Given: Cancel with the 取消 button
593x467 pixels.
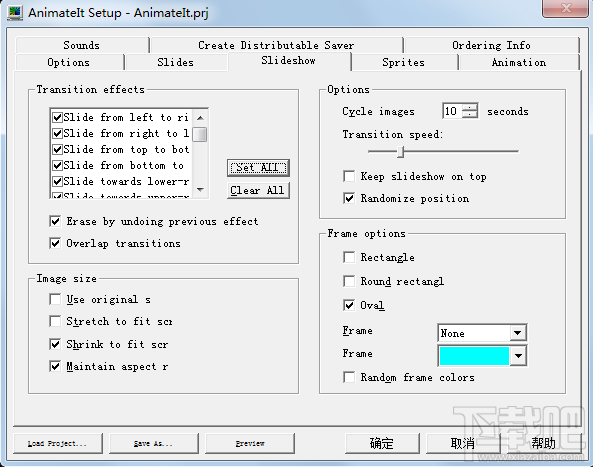Looking at the screenshot, I should (463, 444).
